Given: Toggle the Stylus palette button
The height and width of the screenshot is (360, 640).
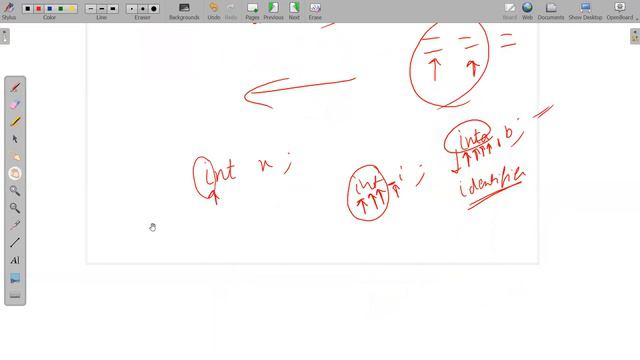Looking at the screenshot, I should [9, 11].
